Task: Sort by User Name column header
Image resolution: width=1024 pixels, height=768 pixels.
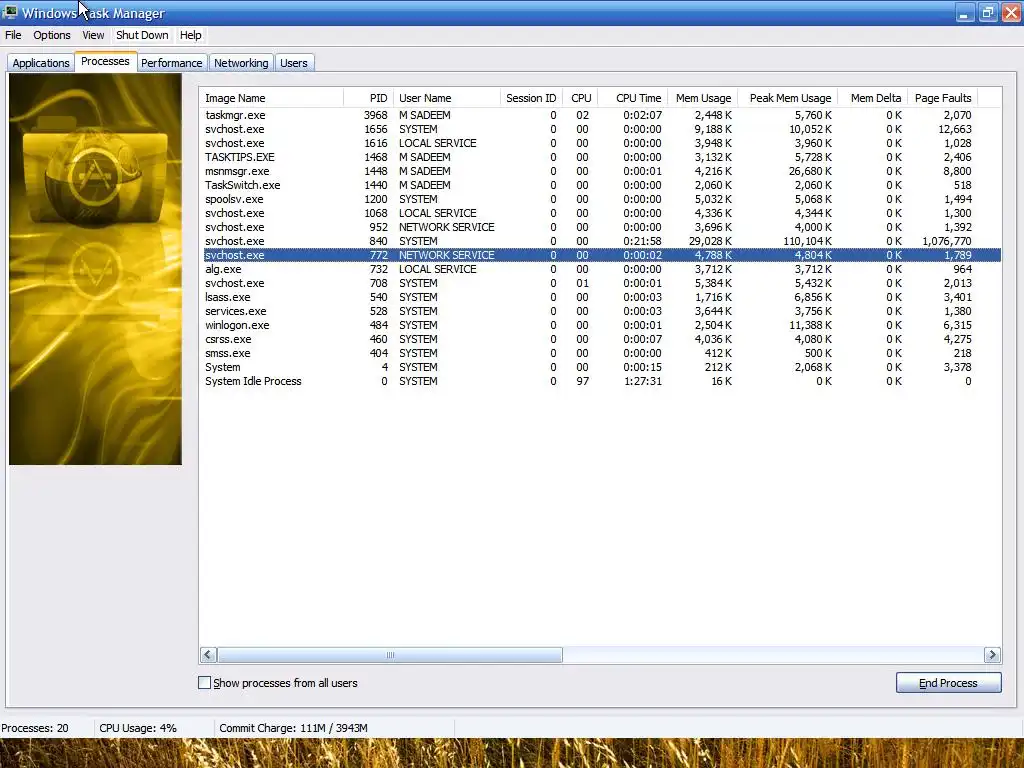Action: [x=447, y=98]
